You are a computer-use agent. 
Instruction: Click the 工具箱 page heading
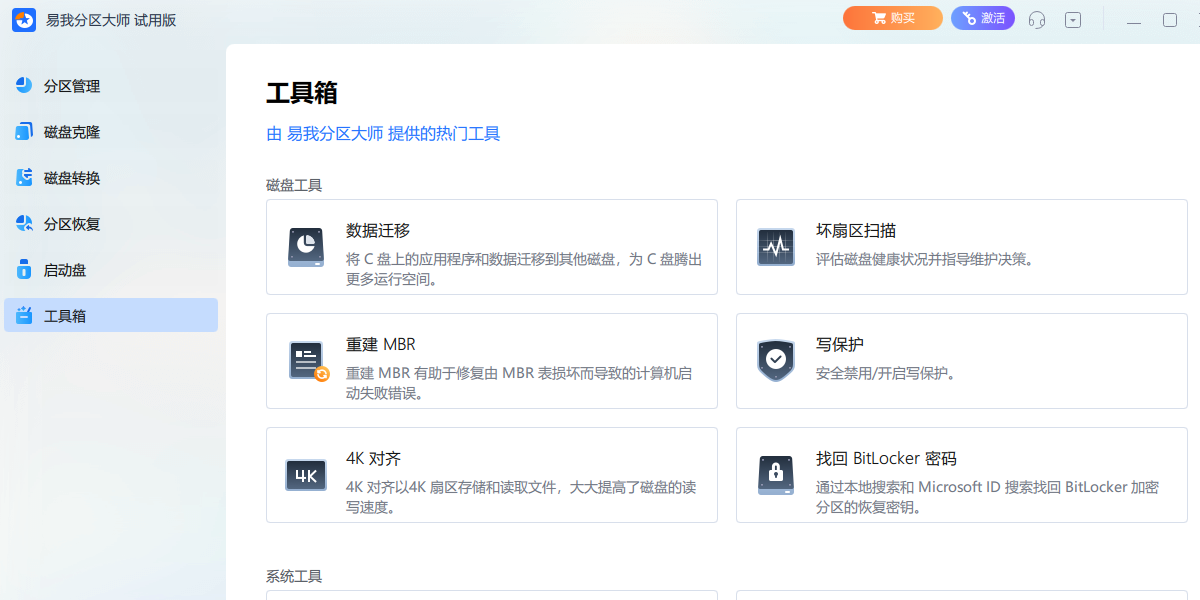coord(302,93)
